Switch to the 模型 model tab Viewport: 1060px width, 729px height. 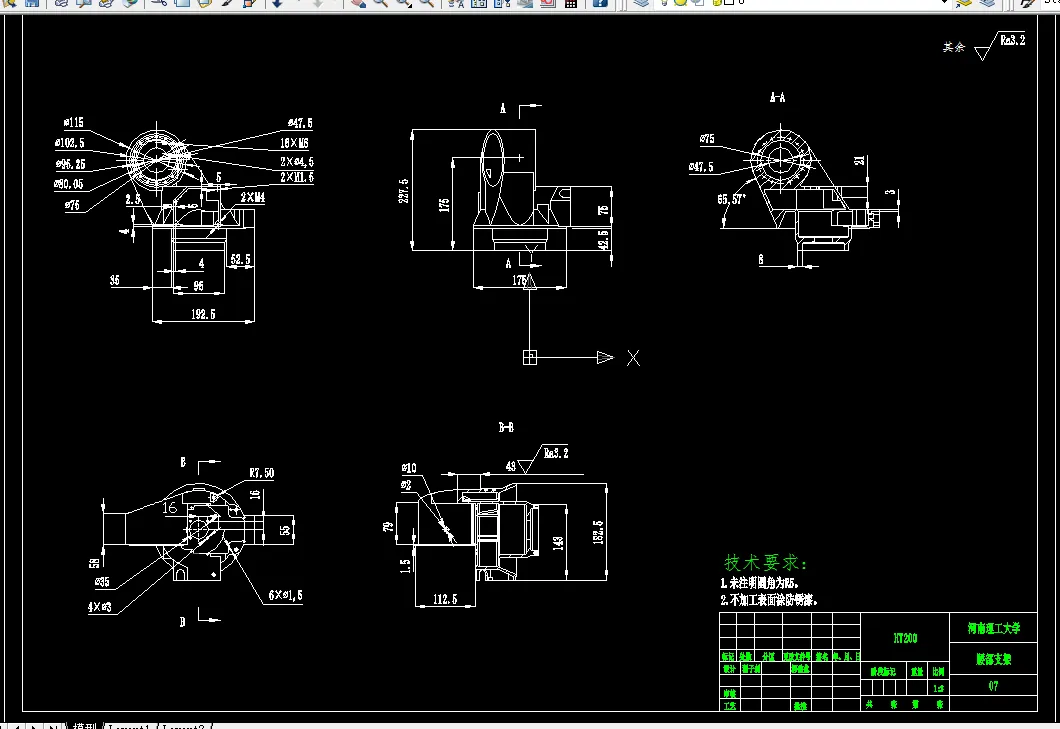point(85,726)
